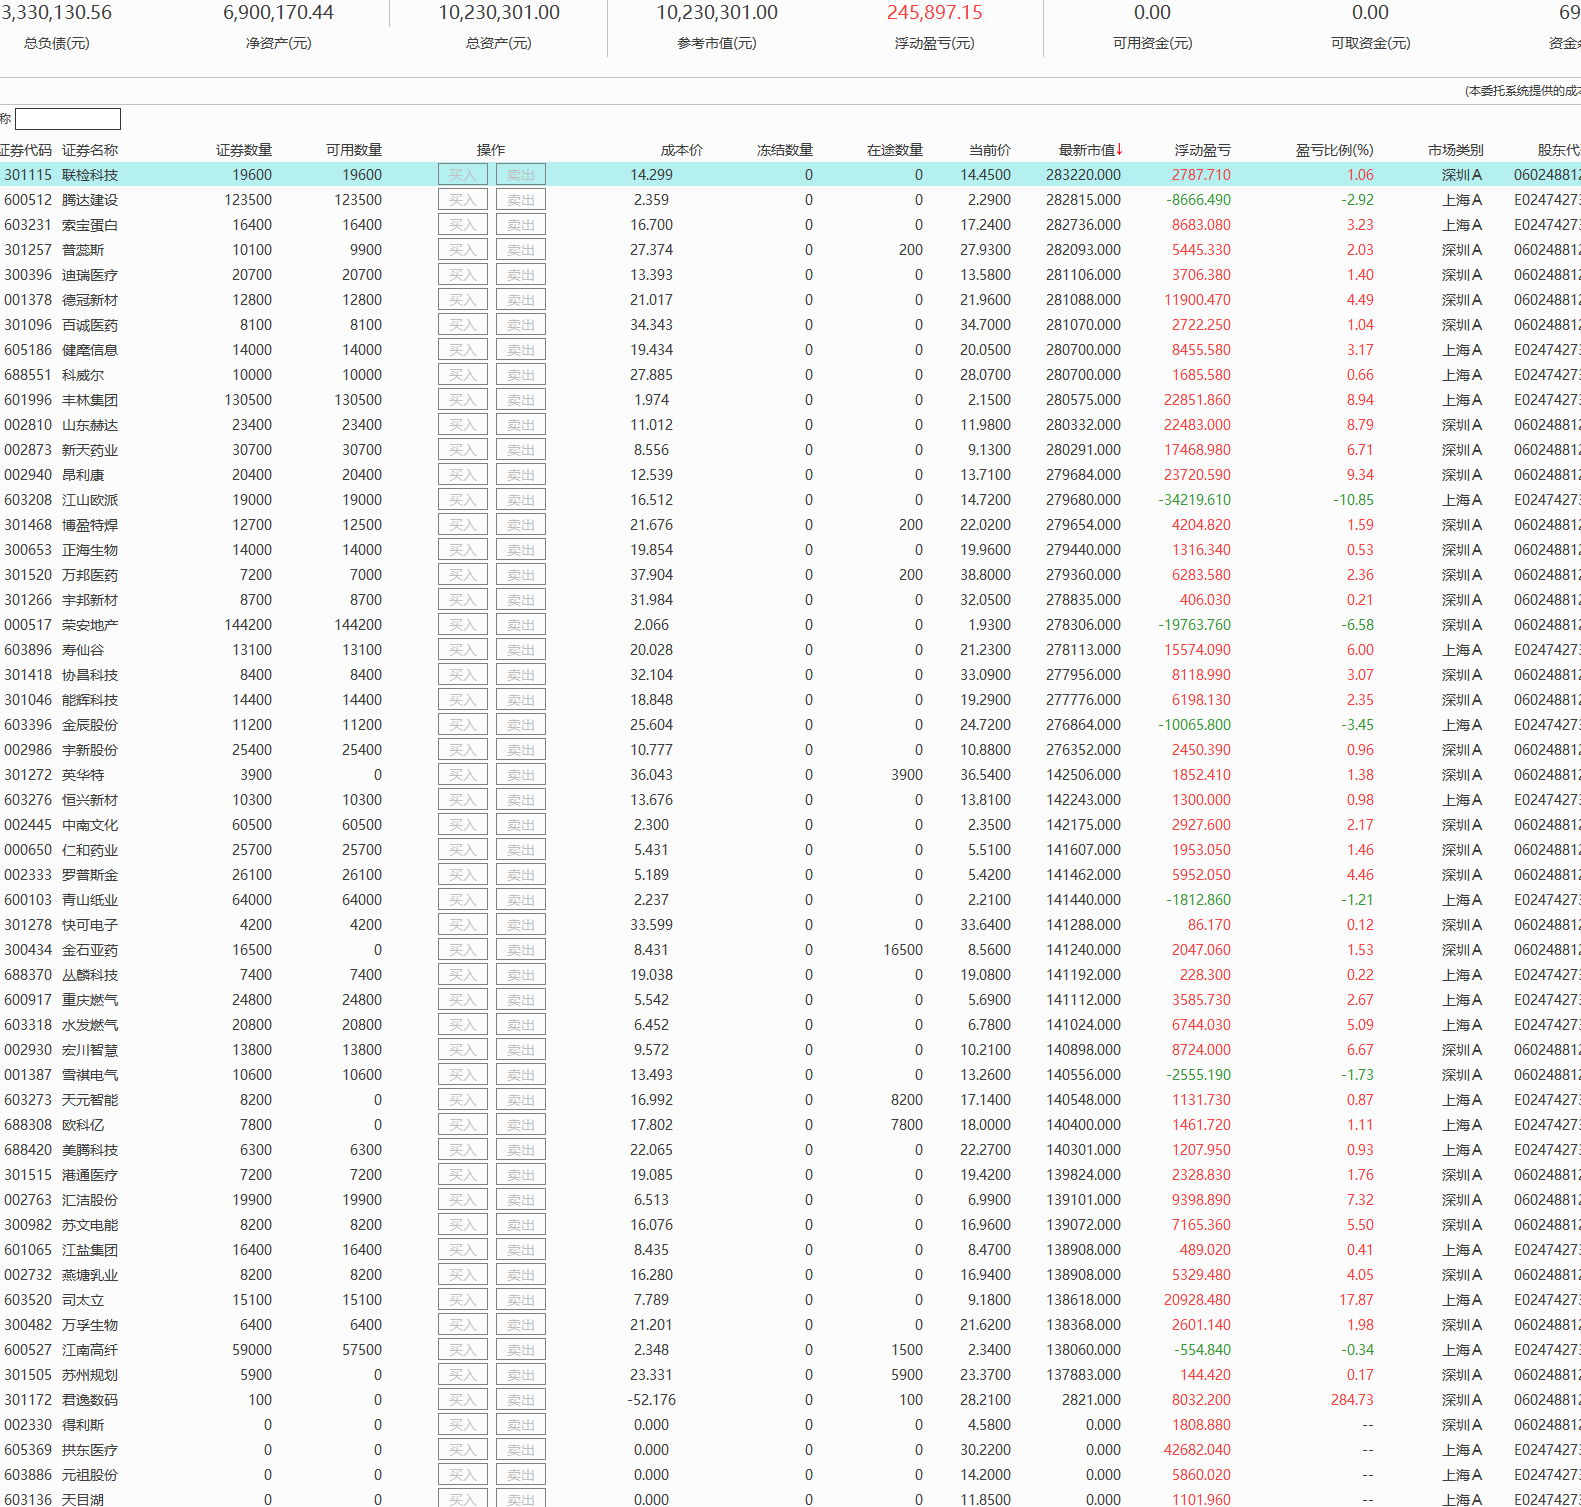This screenshot has height=1507, width=1581.
Task: Click 卖出 in the 君逸数码 row
Action: (x=521, y=1400)
